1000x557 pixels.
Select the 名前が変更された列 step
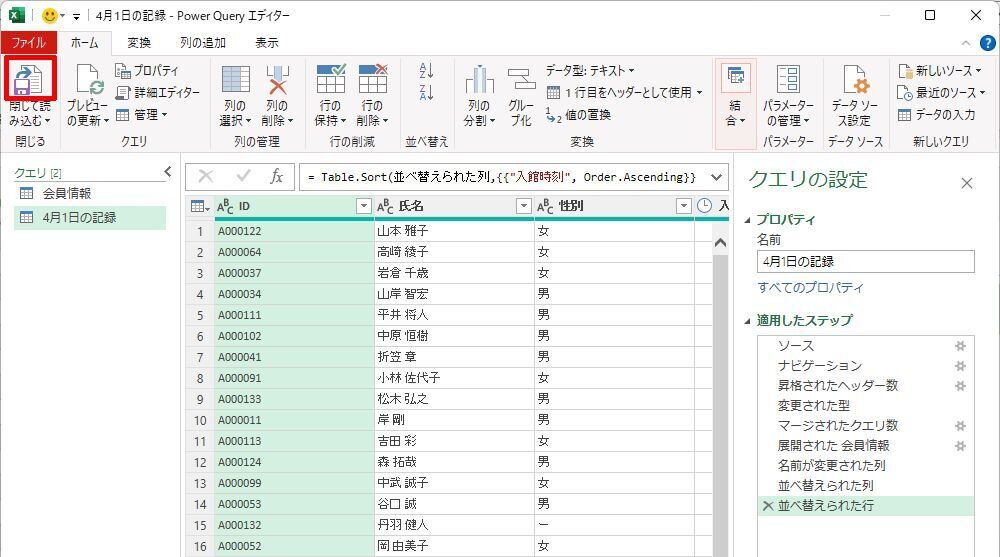click(866, 466)
